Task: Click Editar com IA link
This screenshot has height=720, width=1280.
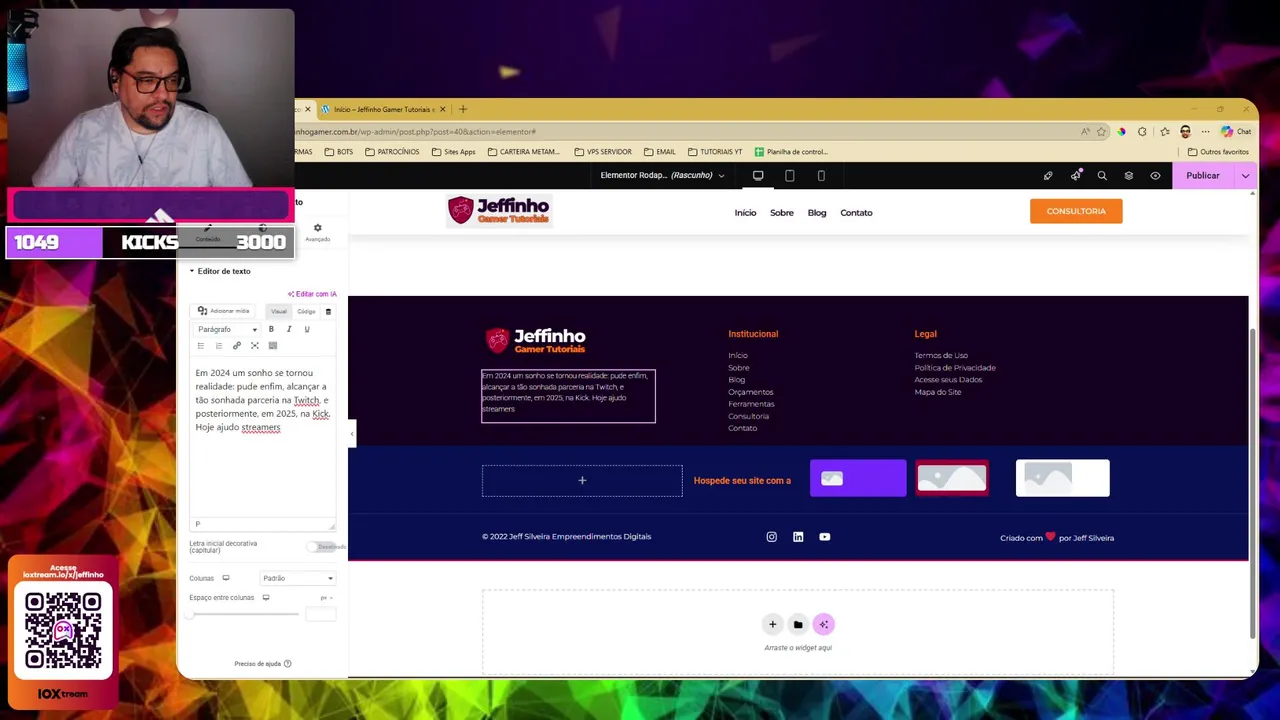Action: point(313,294)
